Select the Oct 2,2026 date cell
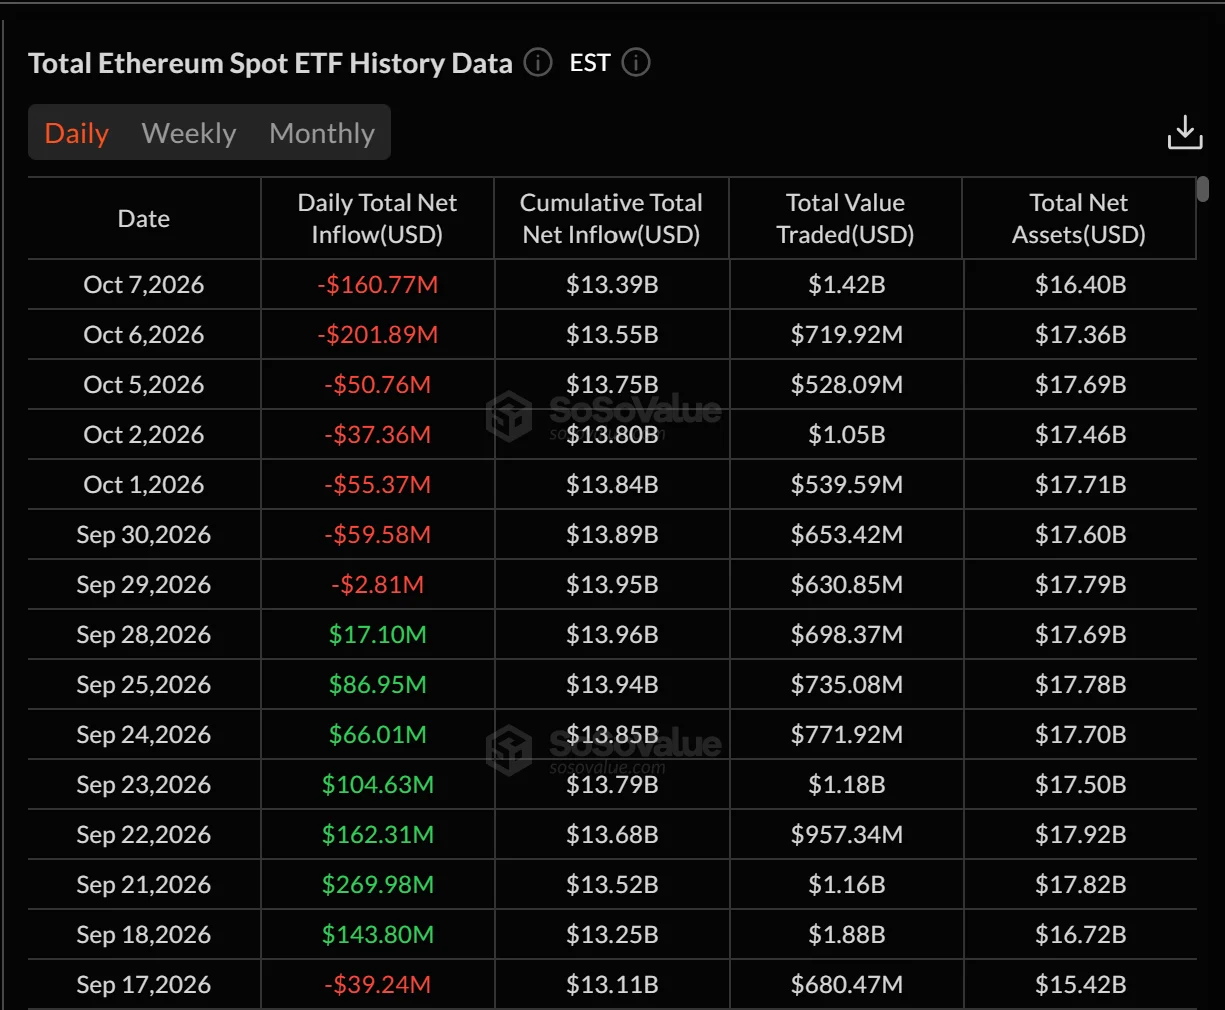 pos(144,435)
